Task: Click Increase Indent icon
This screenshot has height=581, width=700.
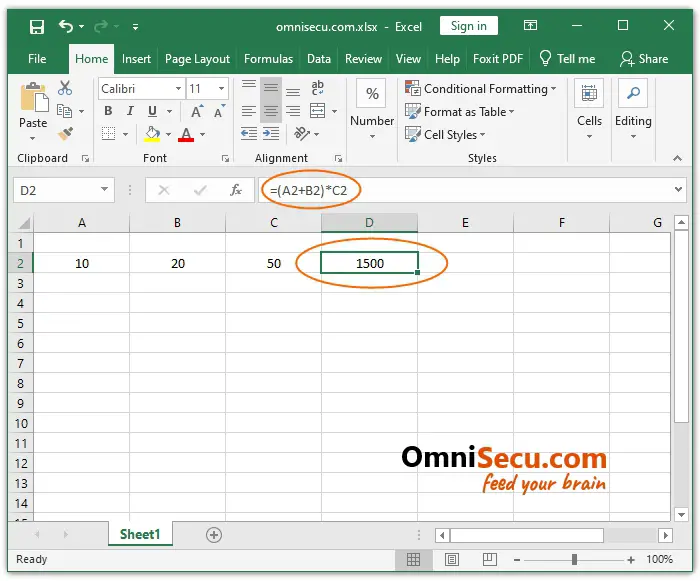Action: coord(271,134)
